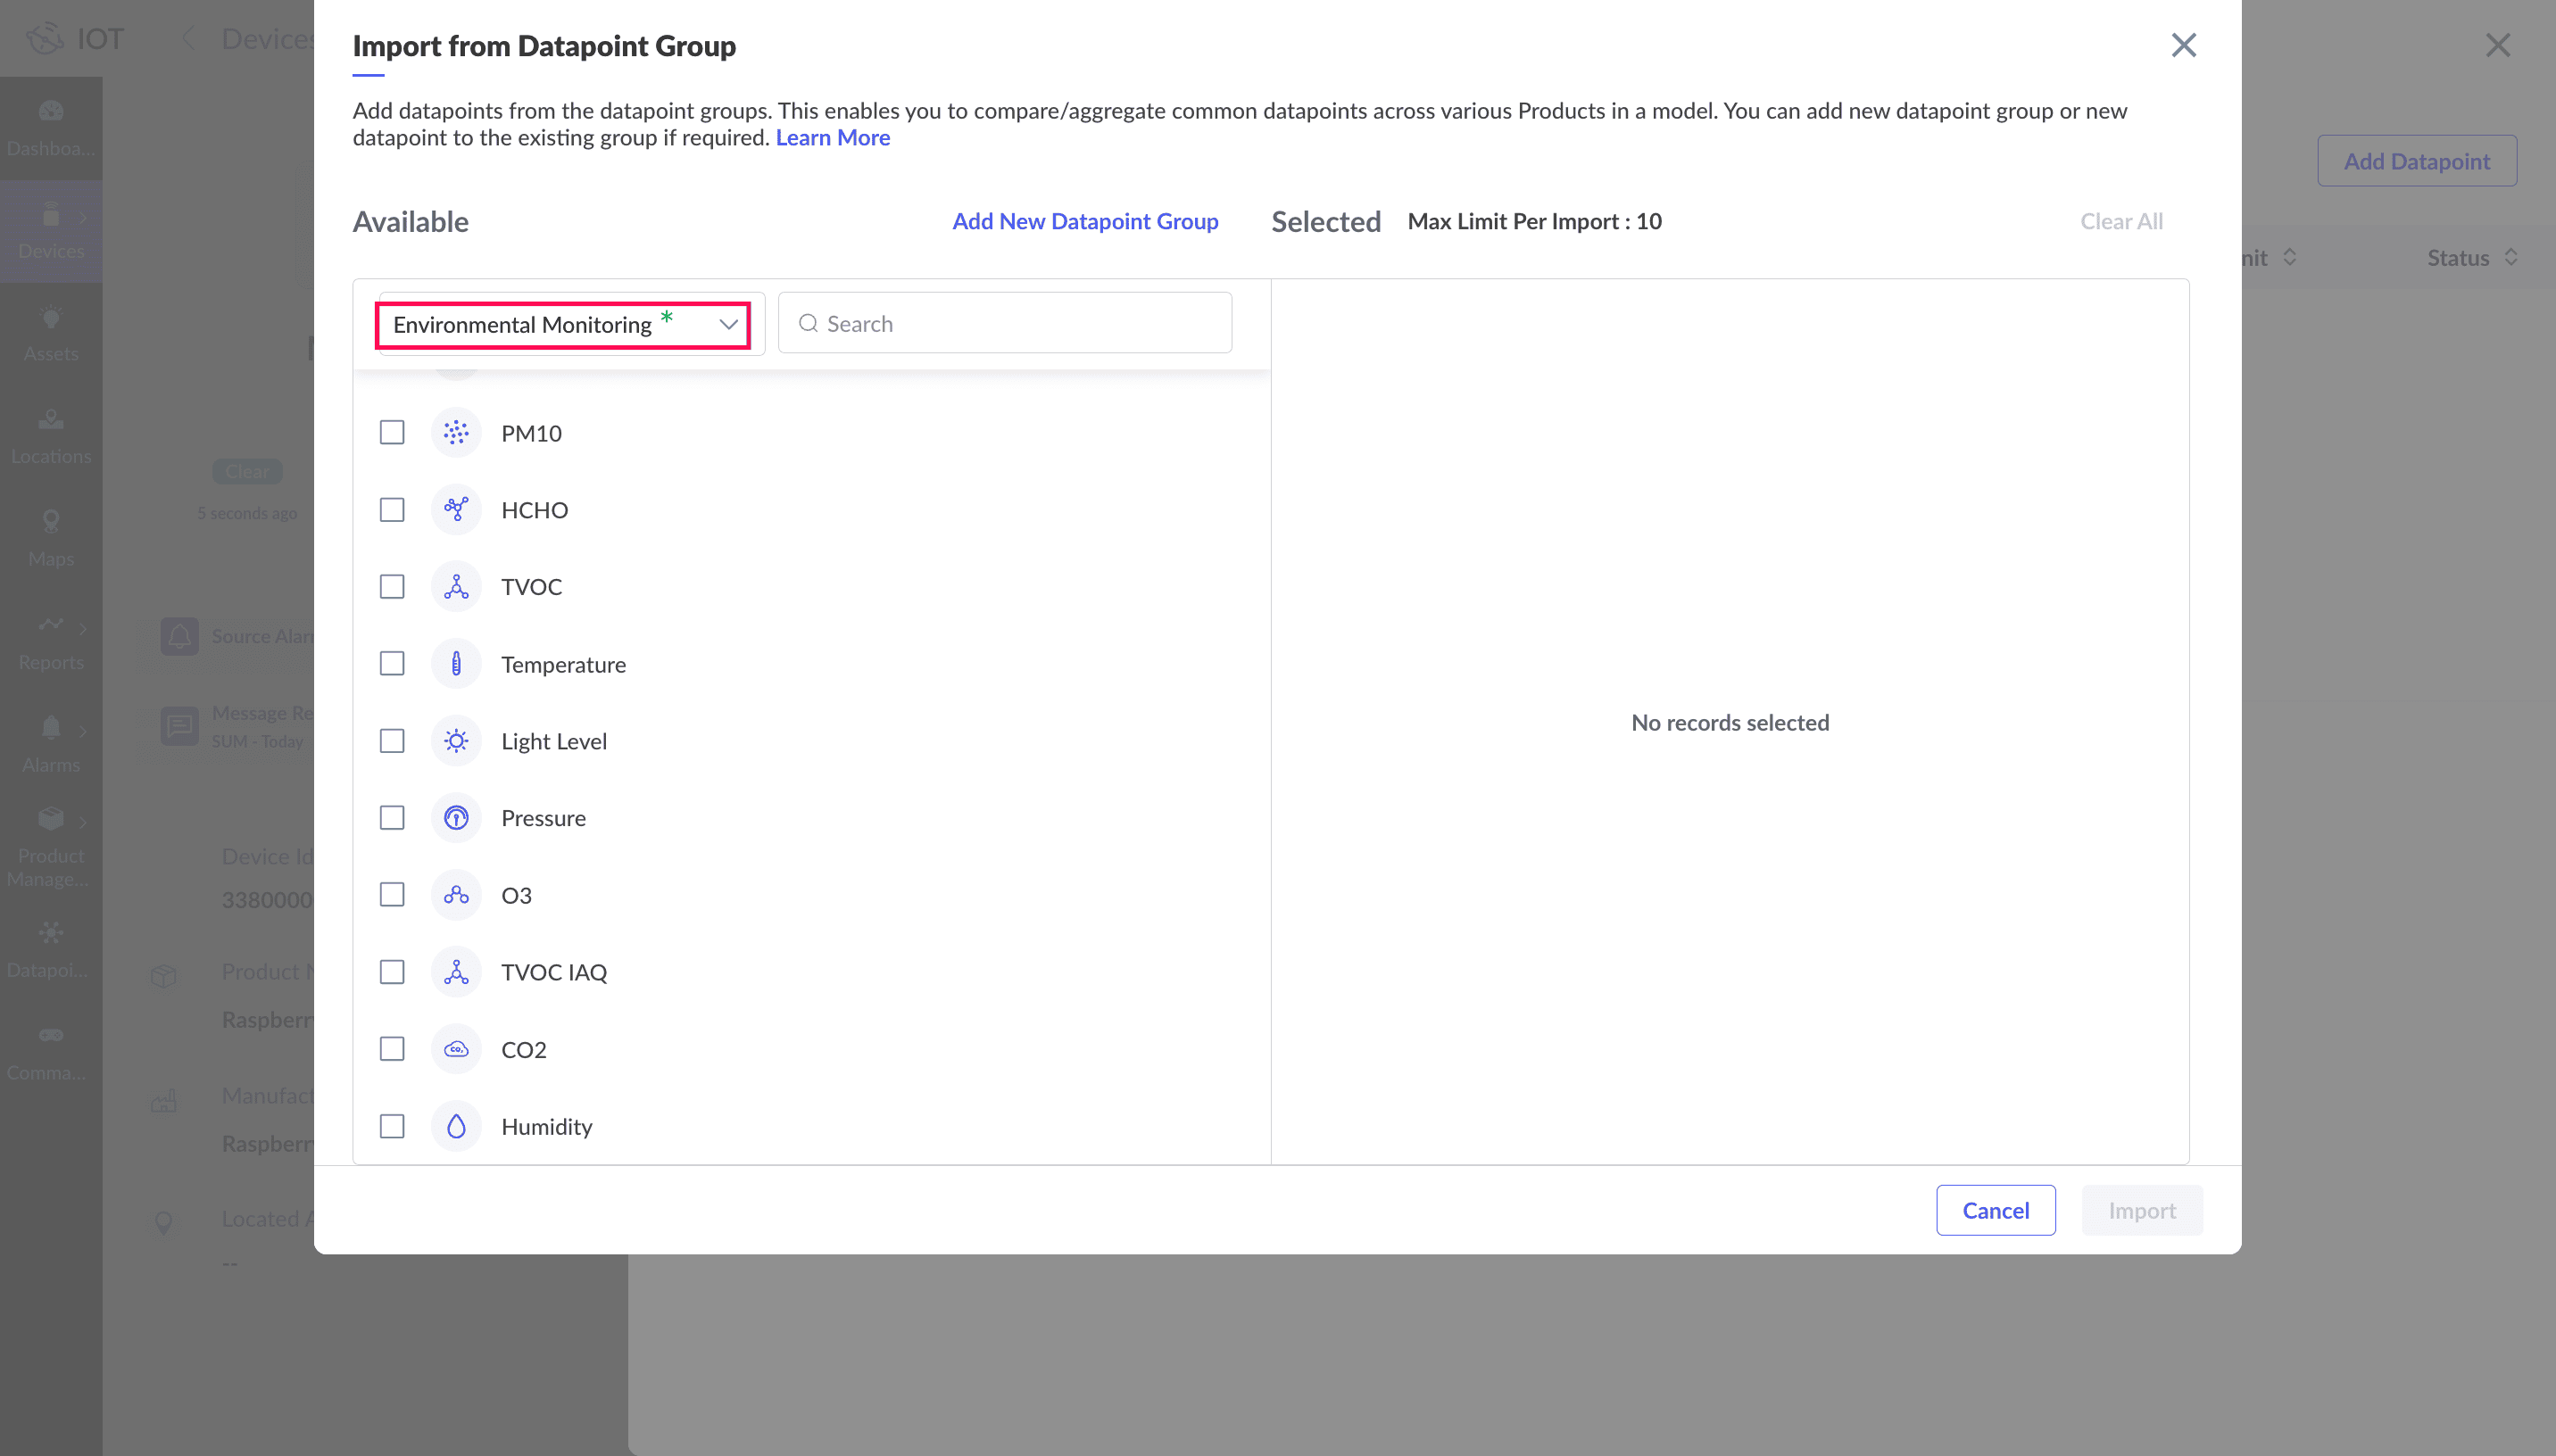
Task: Select the TVOC IAQ checkbox
Action: click(392, 971)
